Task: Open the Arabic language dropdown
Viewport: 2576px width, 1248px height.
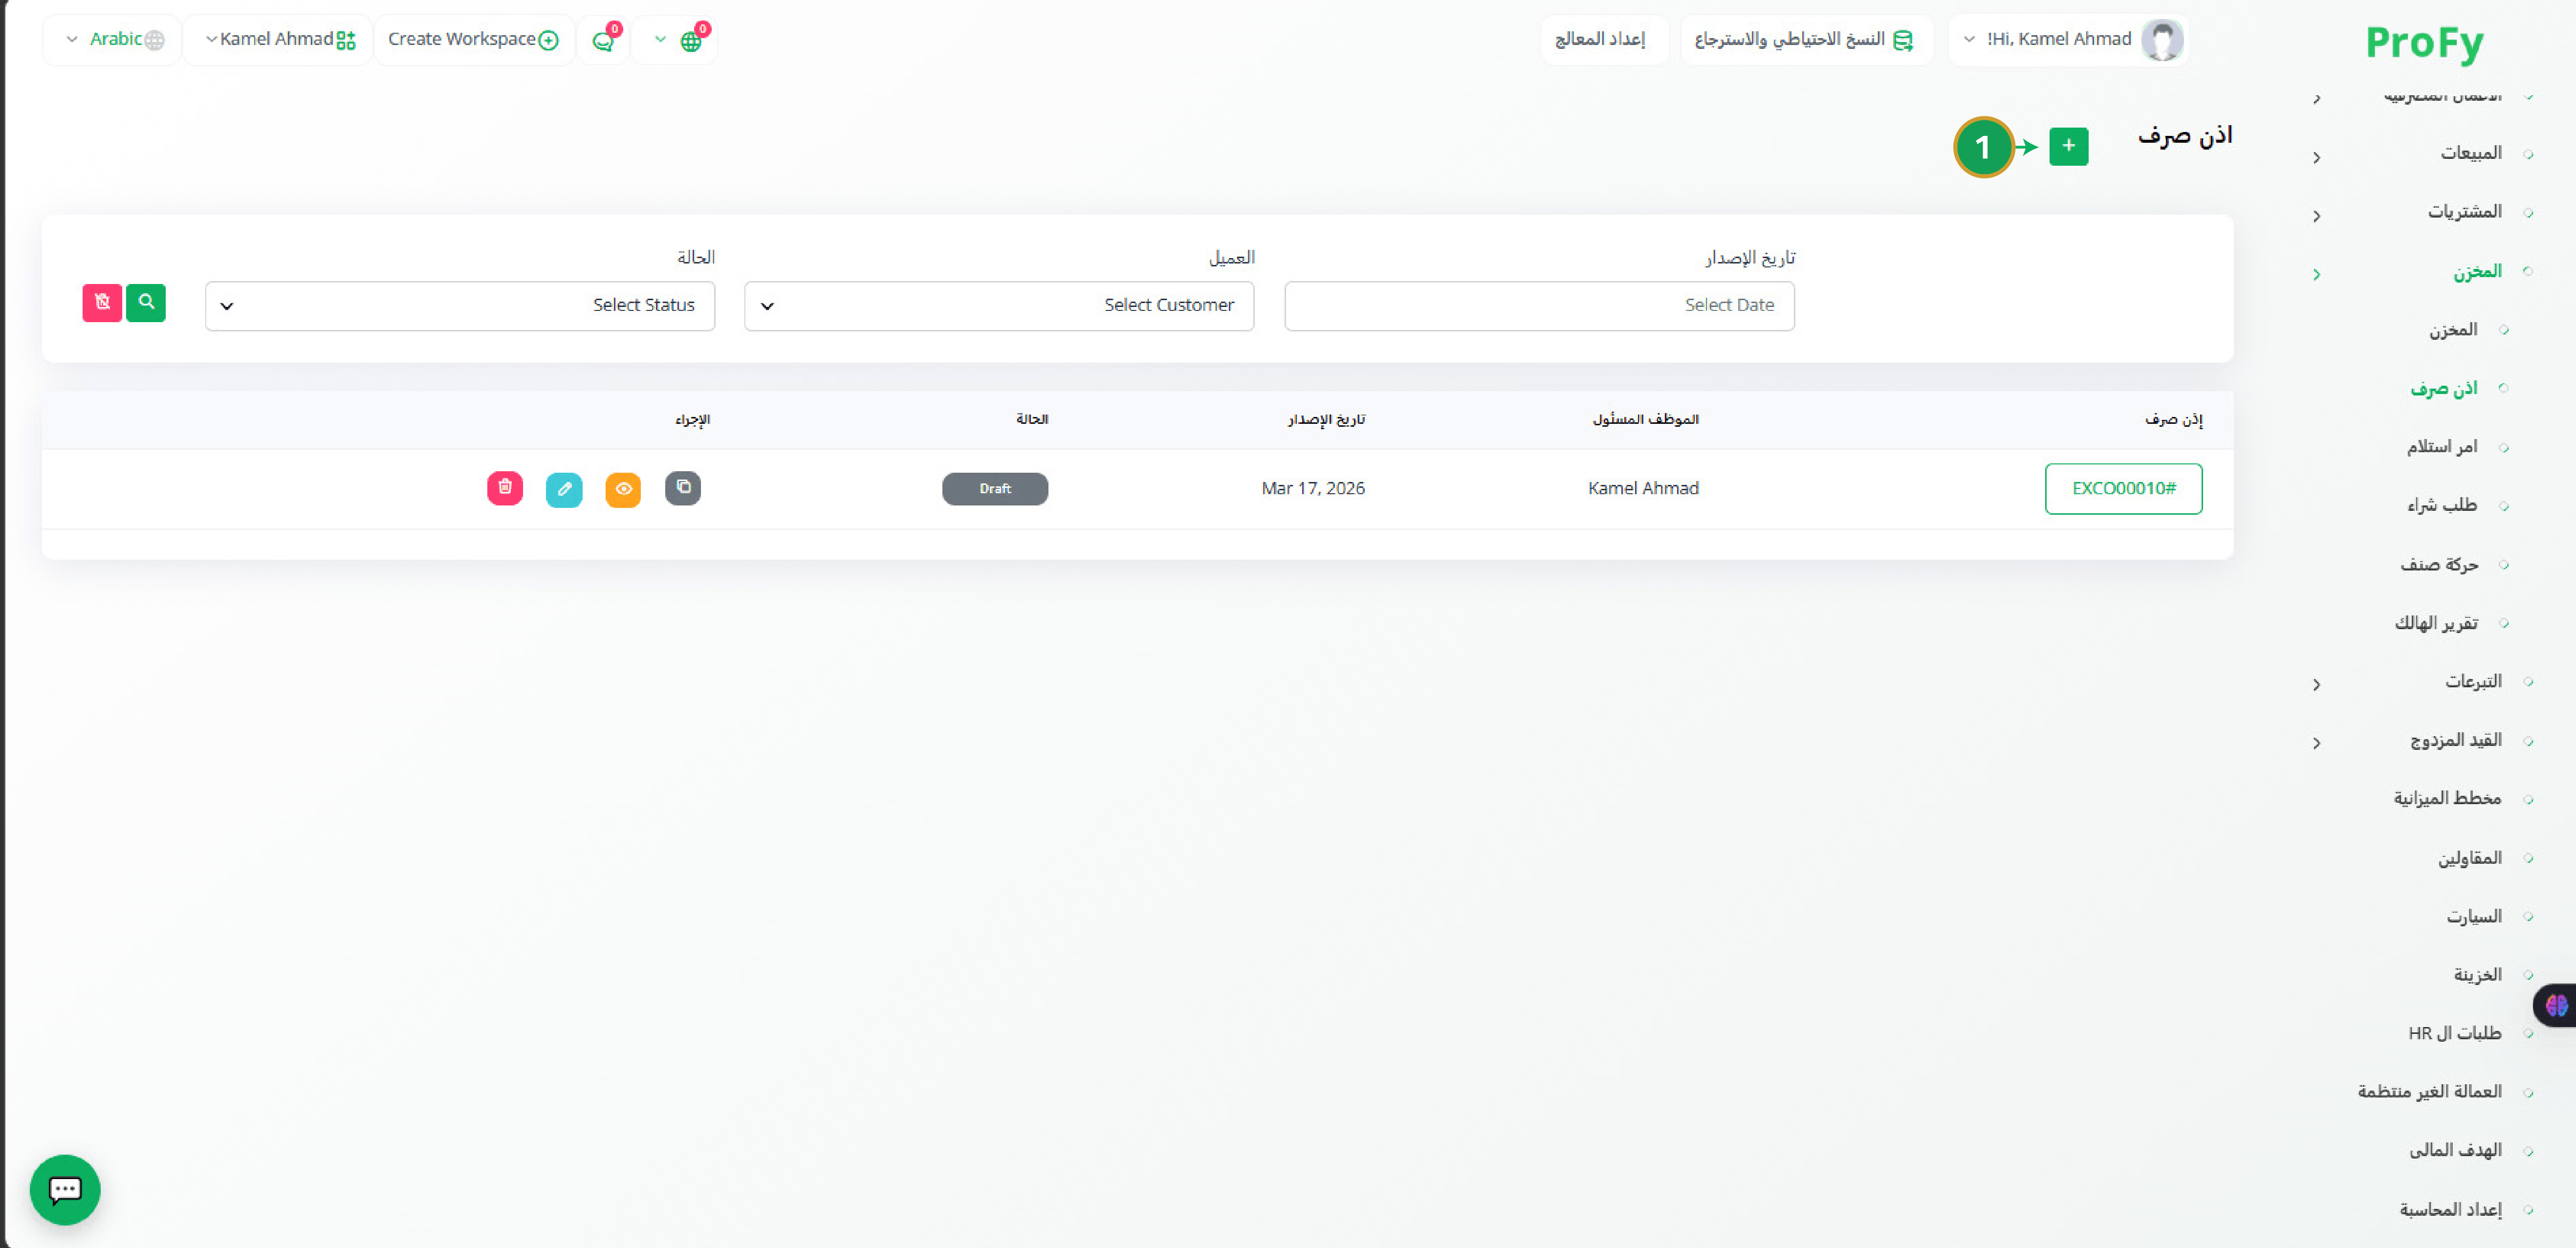Action: click(113, 40)
